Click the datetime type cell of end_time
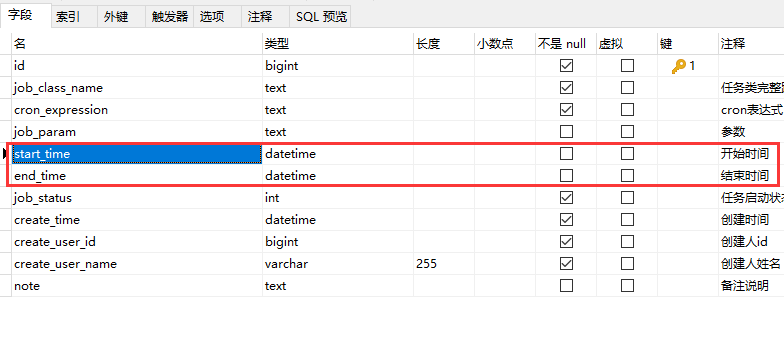 click(338, 176)
